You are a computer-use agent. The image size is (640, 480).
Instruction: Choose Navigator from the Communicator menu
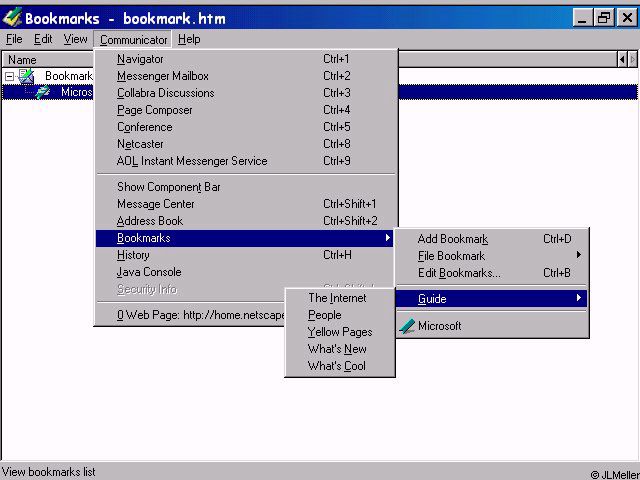[x=246, y=59]
